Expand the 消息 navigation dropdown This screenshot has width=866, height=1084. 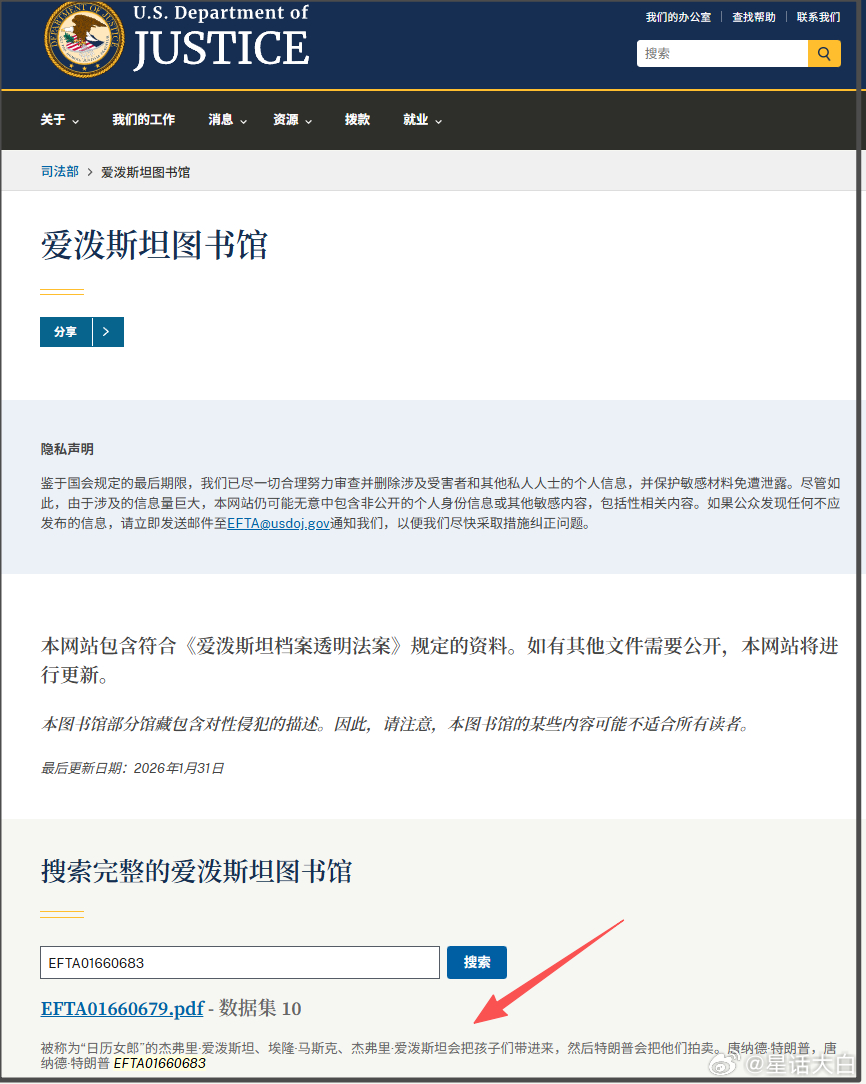(x=227, y=120)
